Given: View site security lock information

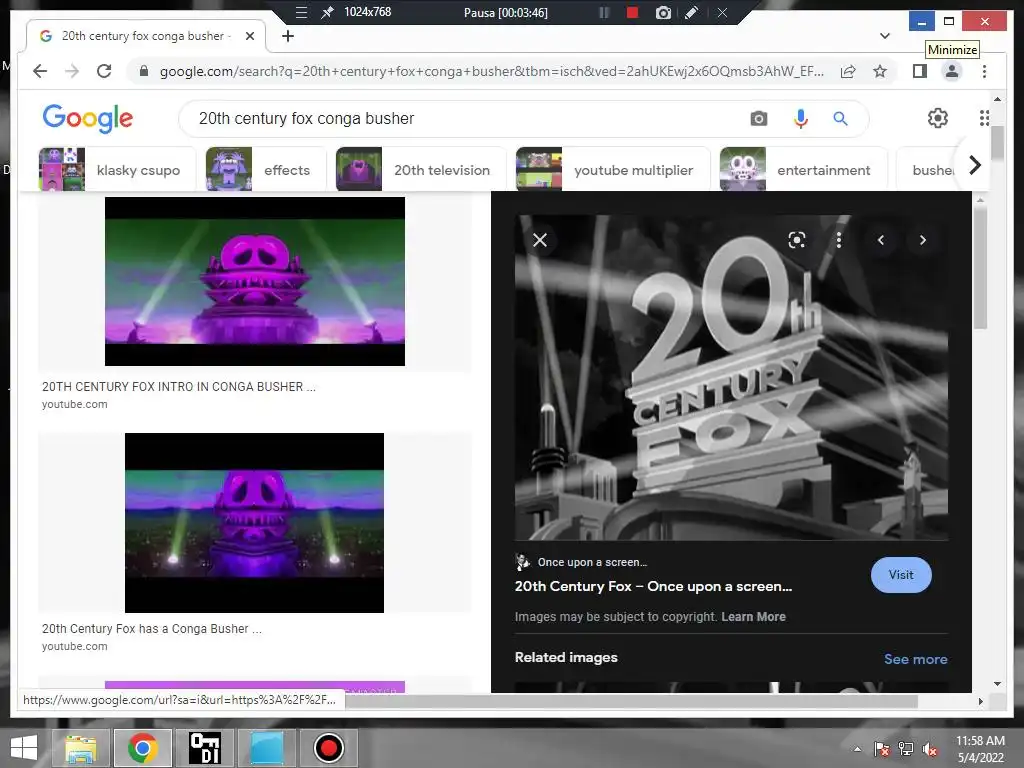Looking at the screenshot, I should tap(144, 71).
